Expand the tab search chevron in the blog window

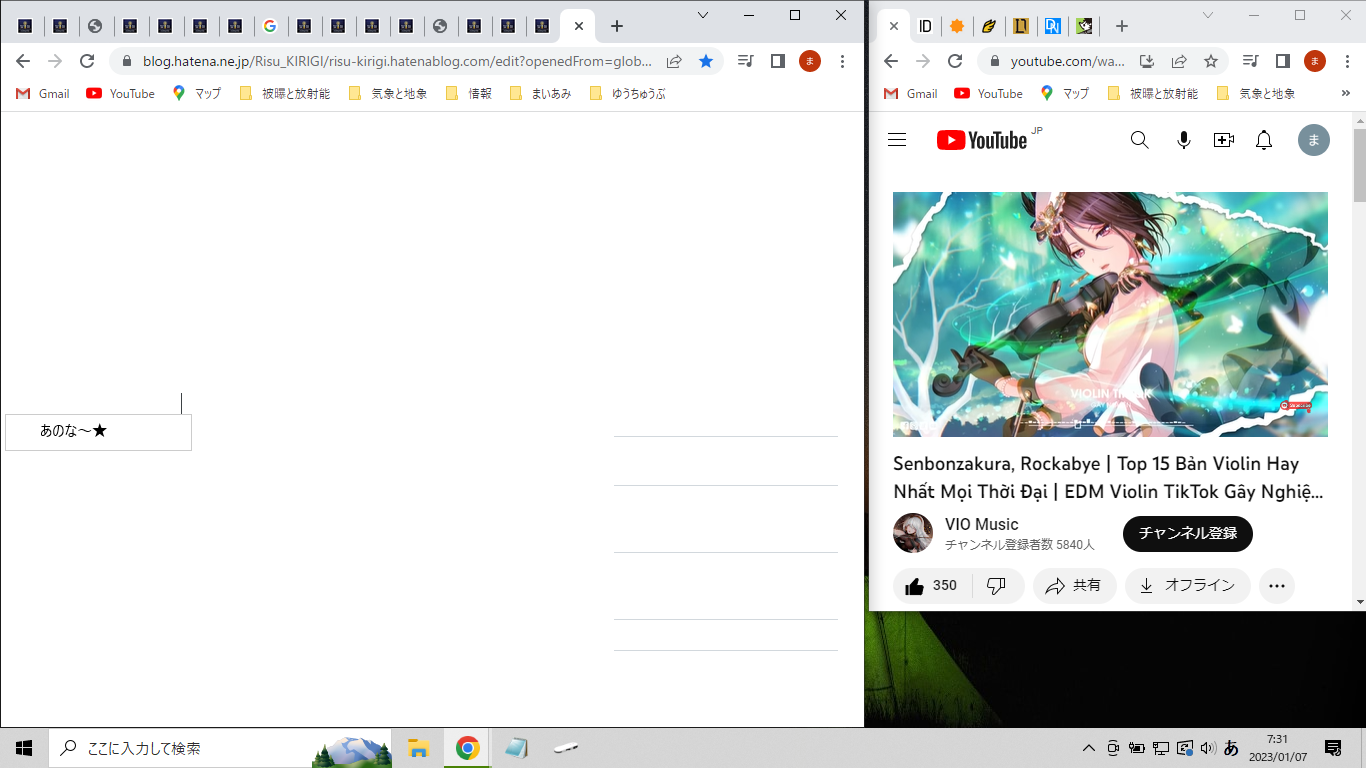point(703,15)
